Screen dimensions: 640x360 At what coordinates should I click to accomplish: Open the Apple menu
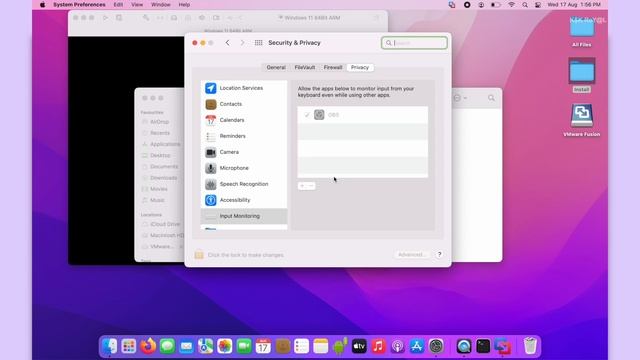click(x=42, y=5)
